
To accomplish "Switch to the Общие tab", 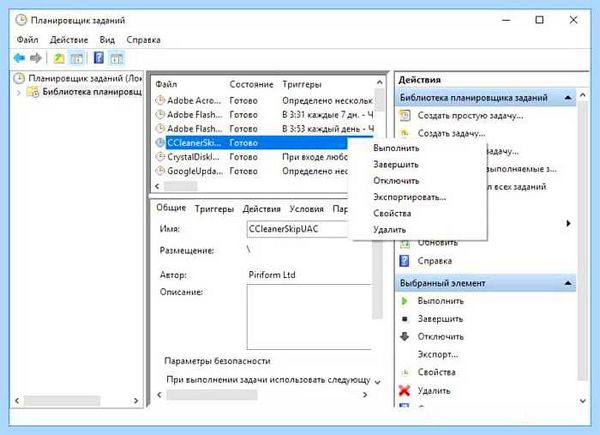I will (x=171, y=208).
